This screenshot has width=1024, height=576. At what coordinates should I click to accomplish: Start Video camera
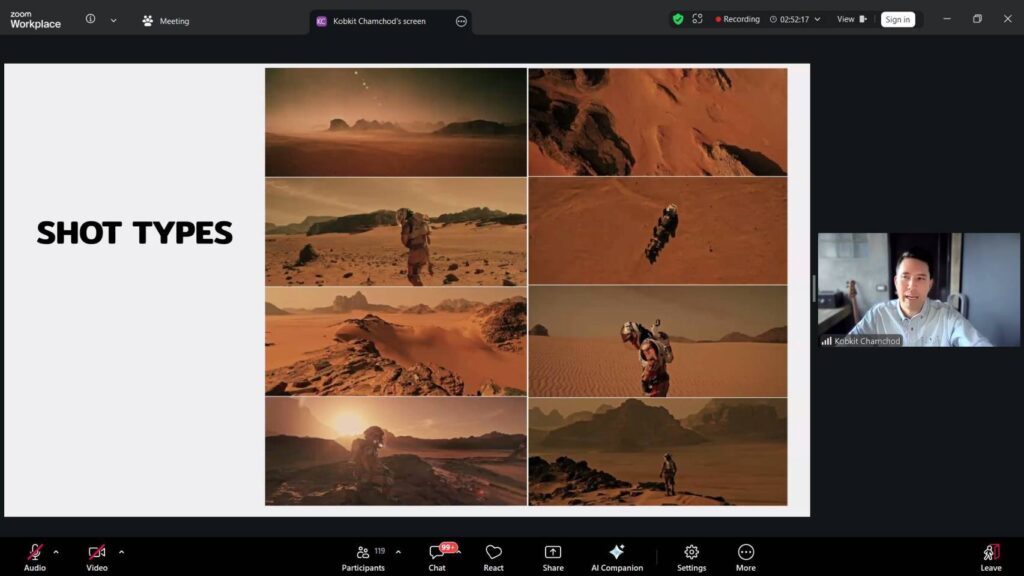click(97, 558)
